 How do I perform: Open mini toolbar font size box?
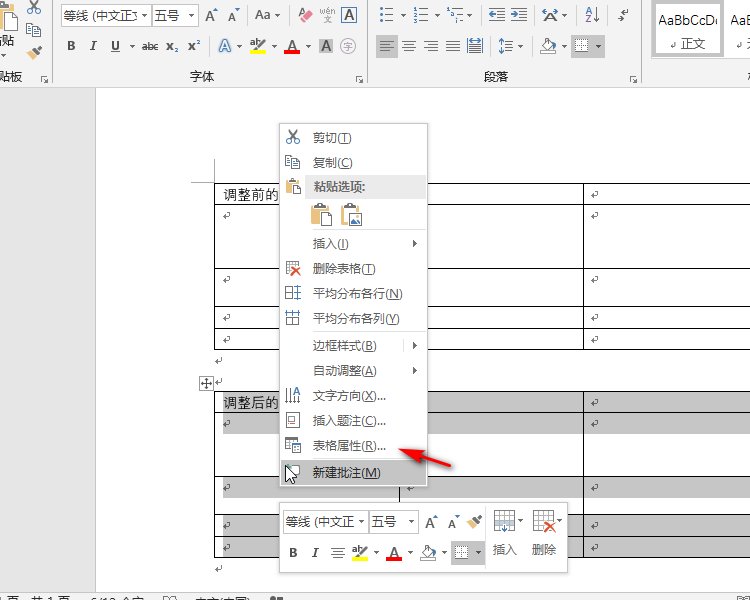[x=394, y=521]
